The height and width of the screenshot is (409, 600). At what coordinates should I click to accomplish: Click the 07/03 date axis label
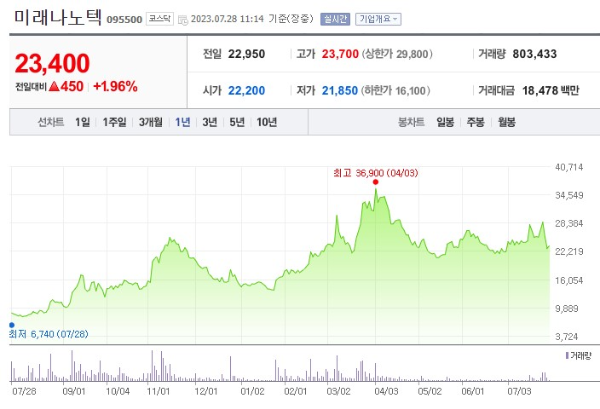click(x=519, y=391)
